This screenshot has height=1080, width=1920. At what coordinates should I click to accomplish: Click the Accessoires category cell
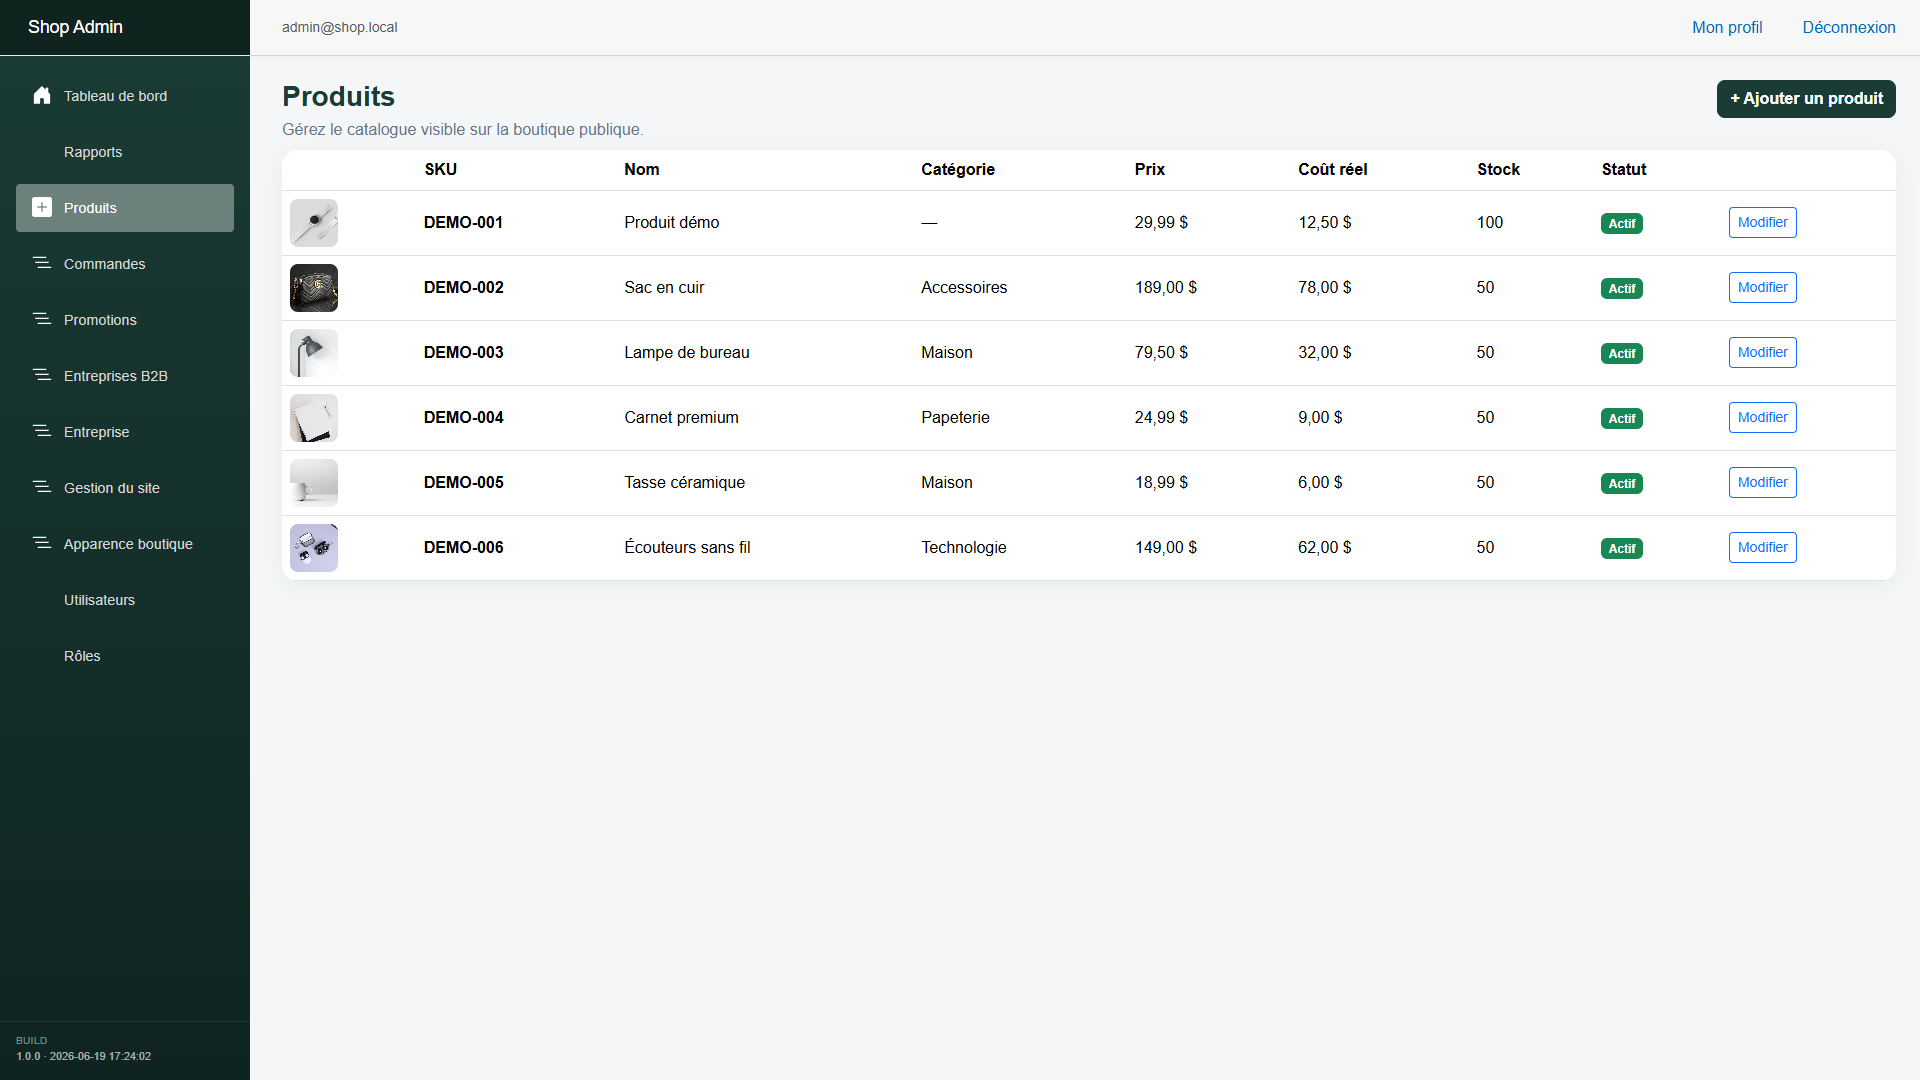pos(964,287)
